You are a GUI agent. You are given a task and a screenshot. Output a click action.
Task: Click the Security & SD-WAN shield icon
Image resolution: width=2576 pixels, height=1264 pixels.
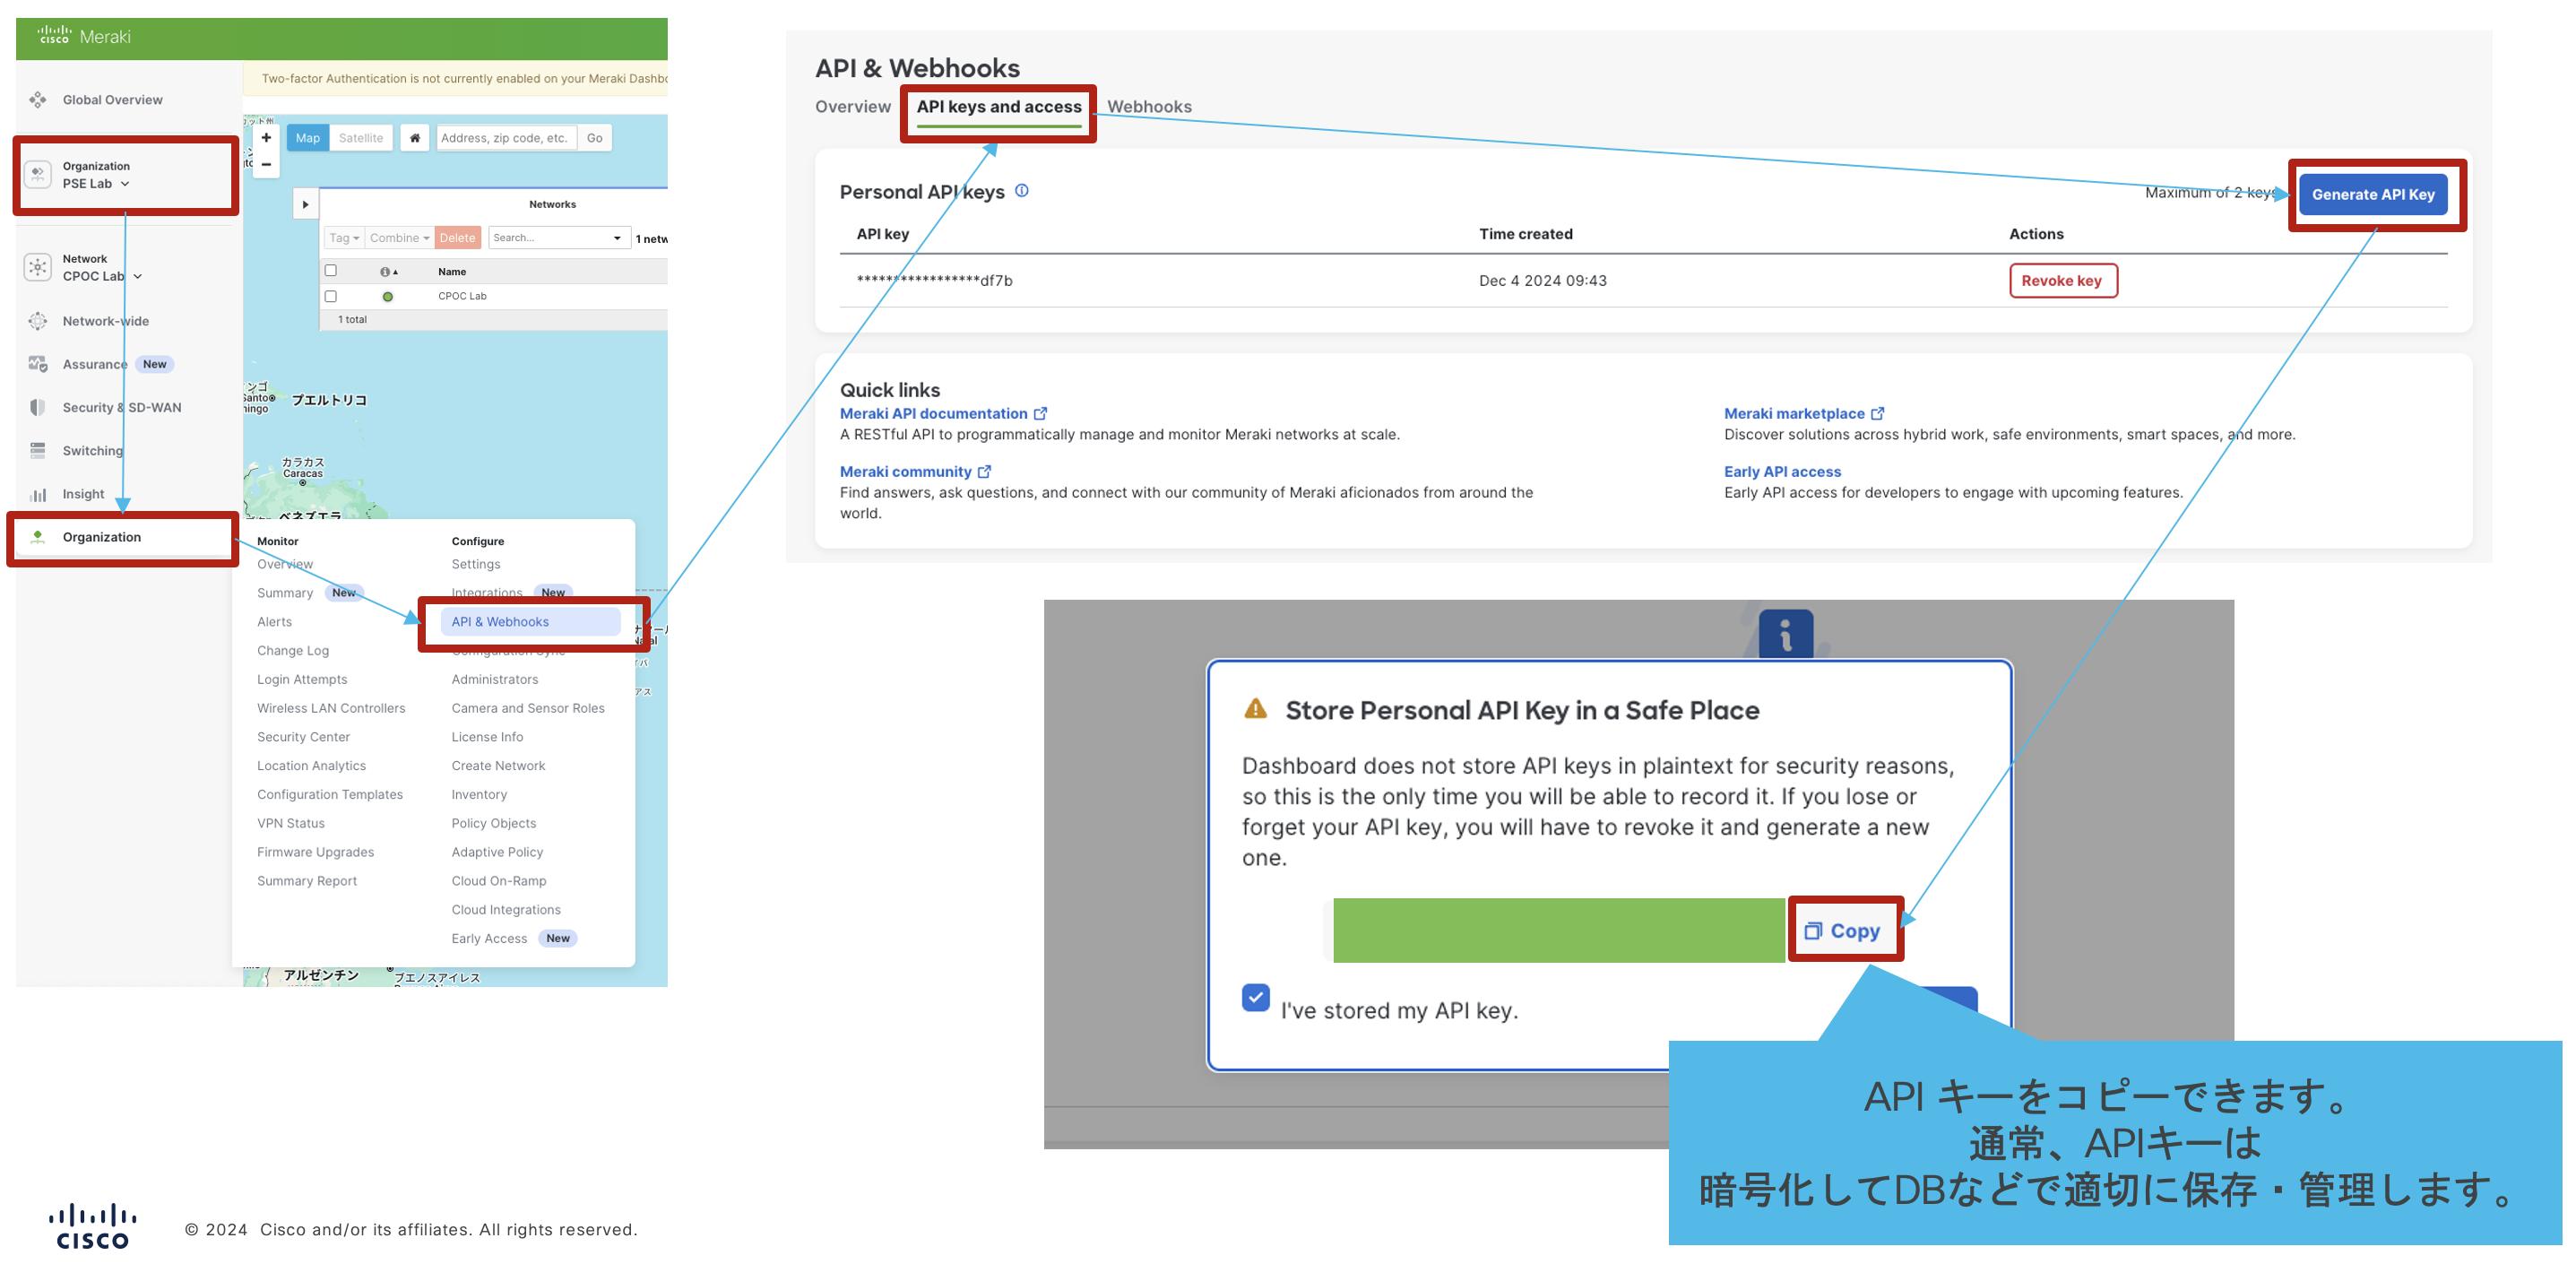click(x=38, y=407)
